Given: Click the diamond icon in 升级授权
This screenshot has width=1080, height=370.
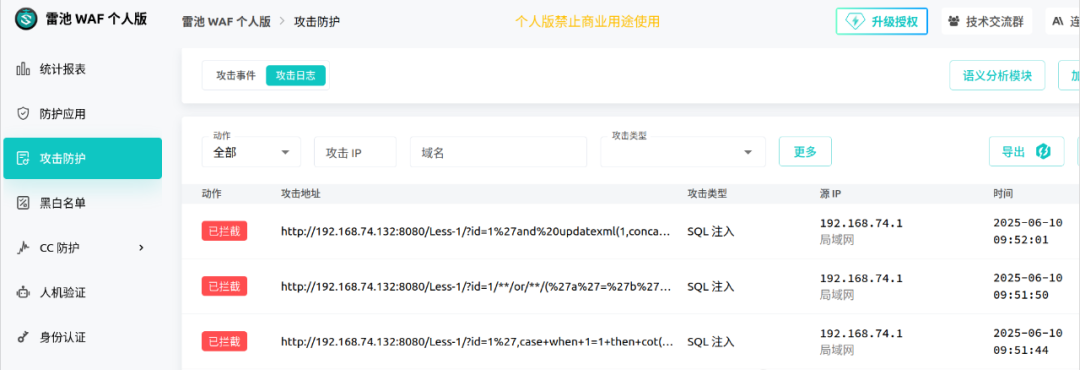Looking at the screenshot, I should tap(855, 21).
